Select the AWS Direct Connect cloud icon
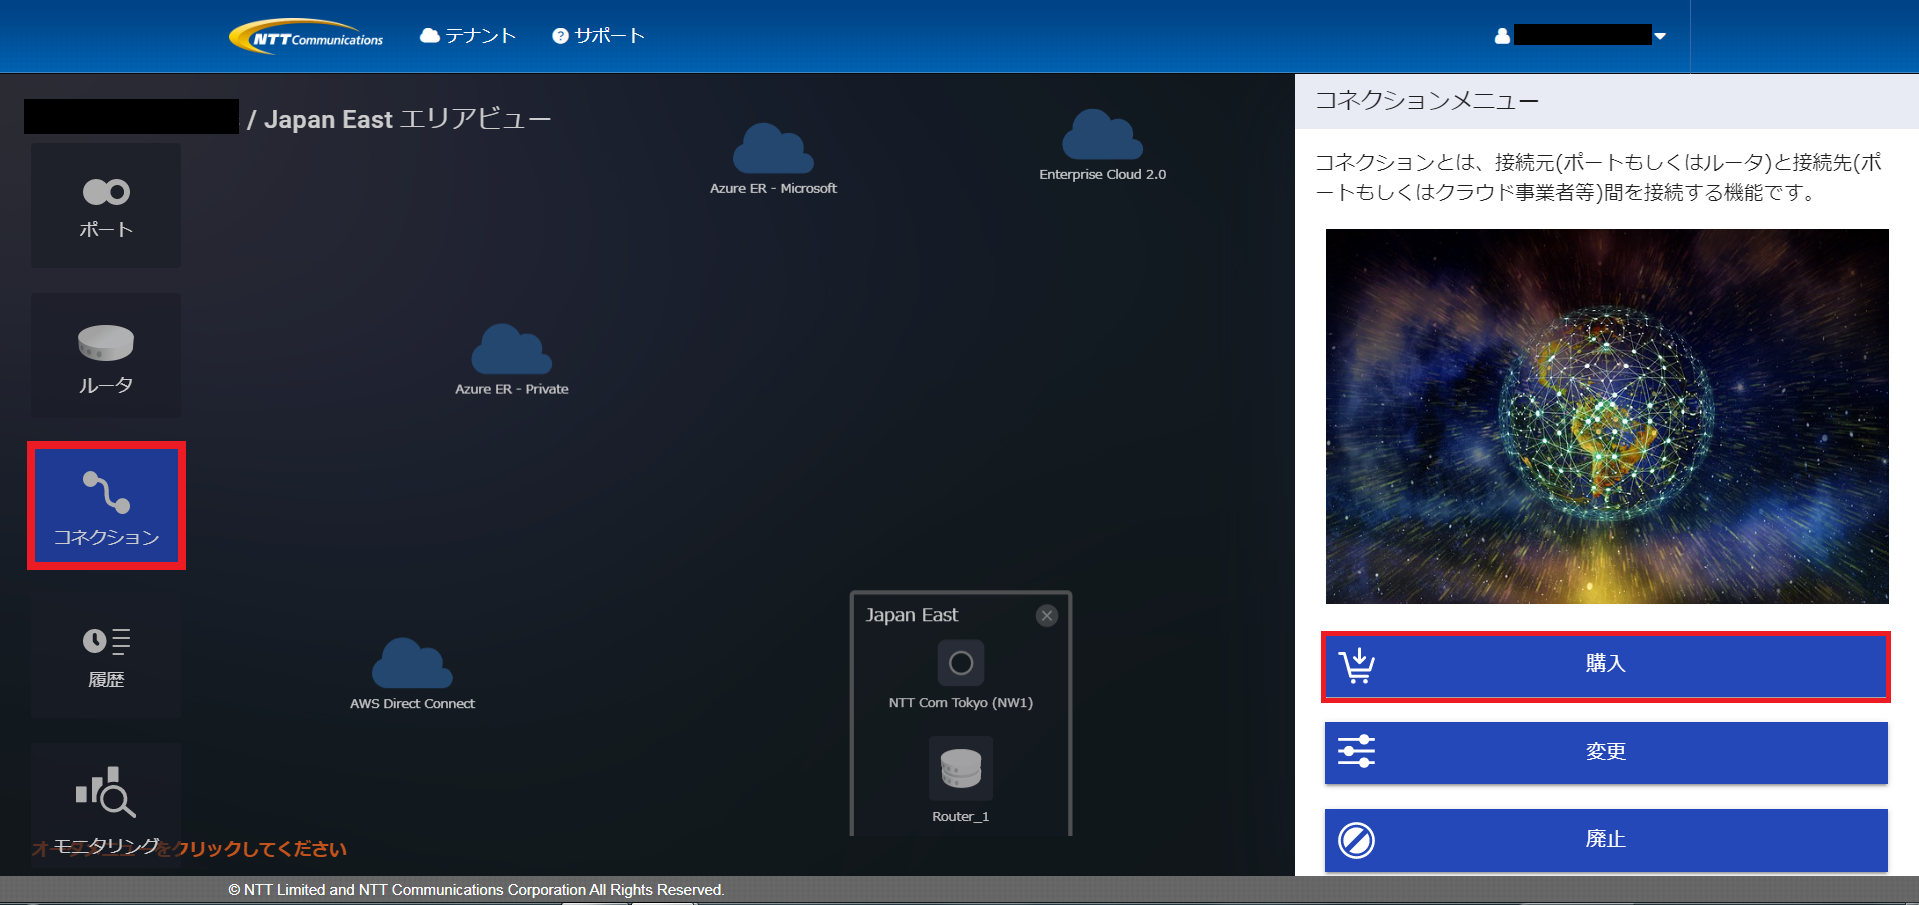 coord(412,664)
